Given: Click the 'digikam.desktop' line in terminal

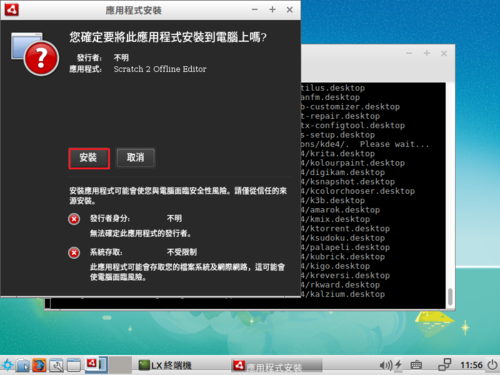Looking at the screenshot, I should (343, 172).
